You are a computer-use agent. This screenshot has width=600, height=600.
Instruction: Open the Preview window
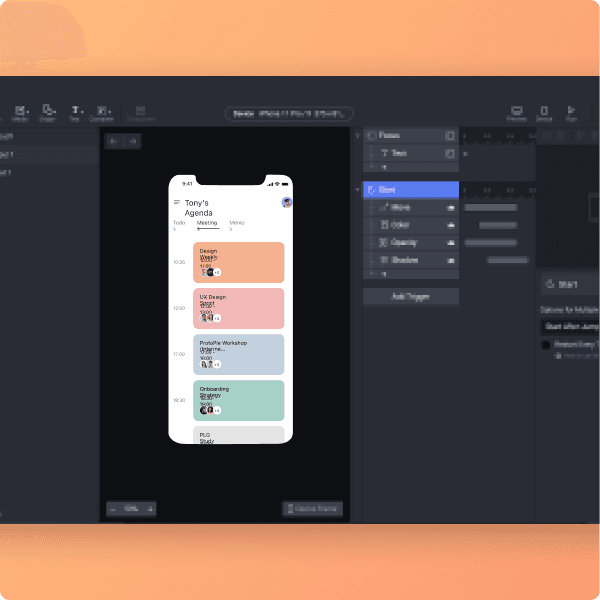517,114
